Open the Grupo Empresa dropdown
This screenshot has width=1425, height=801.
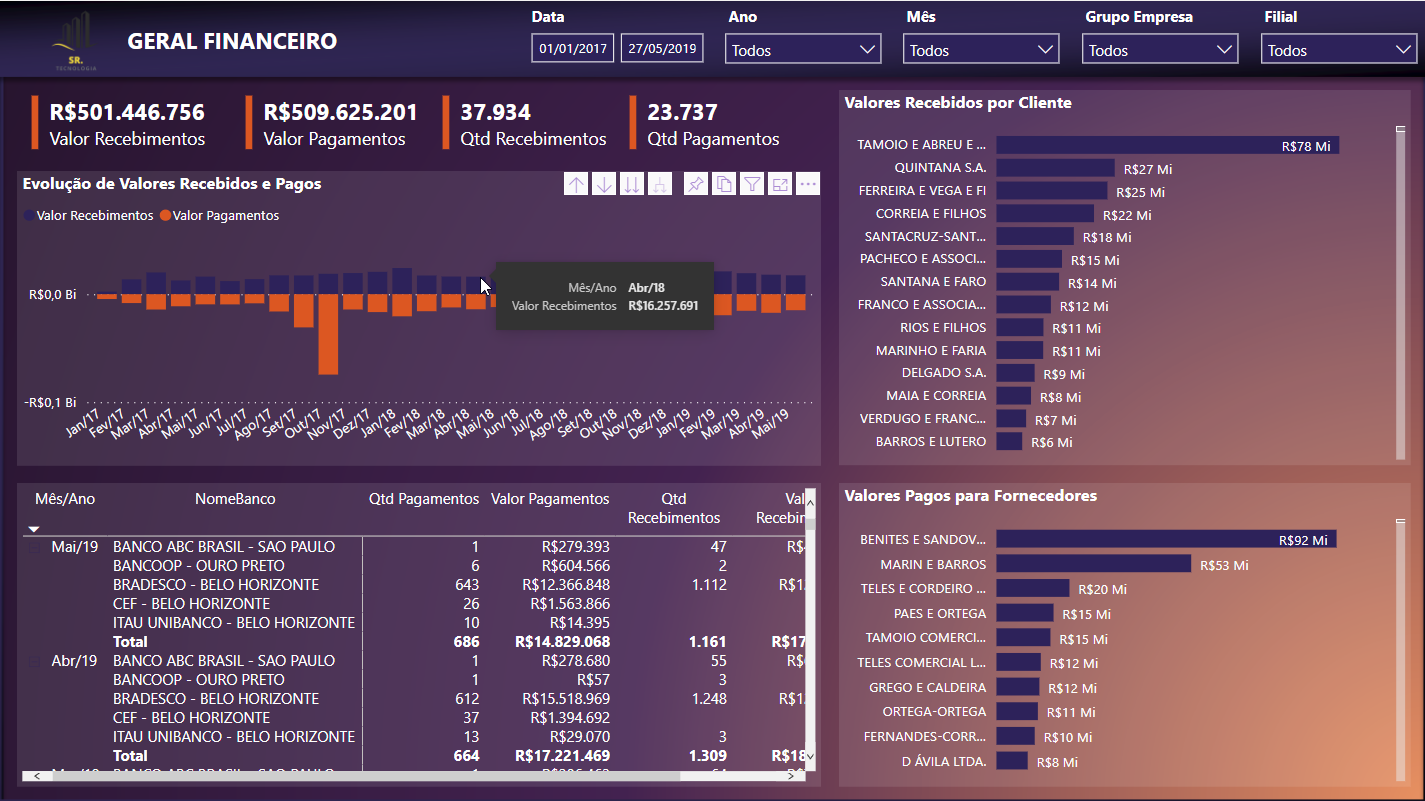(x=1160, y=49)
